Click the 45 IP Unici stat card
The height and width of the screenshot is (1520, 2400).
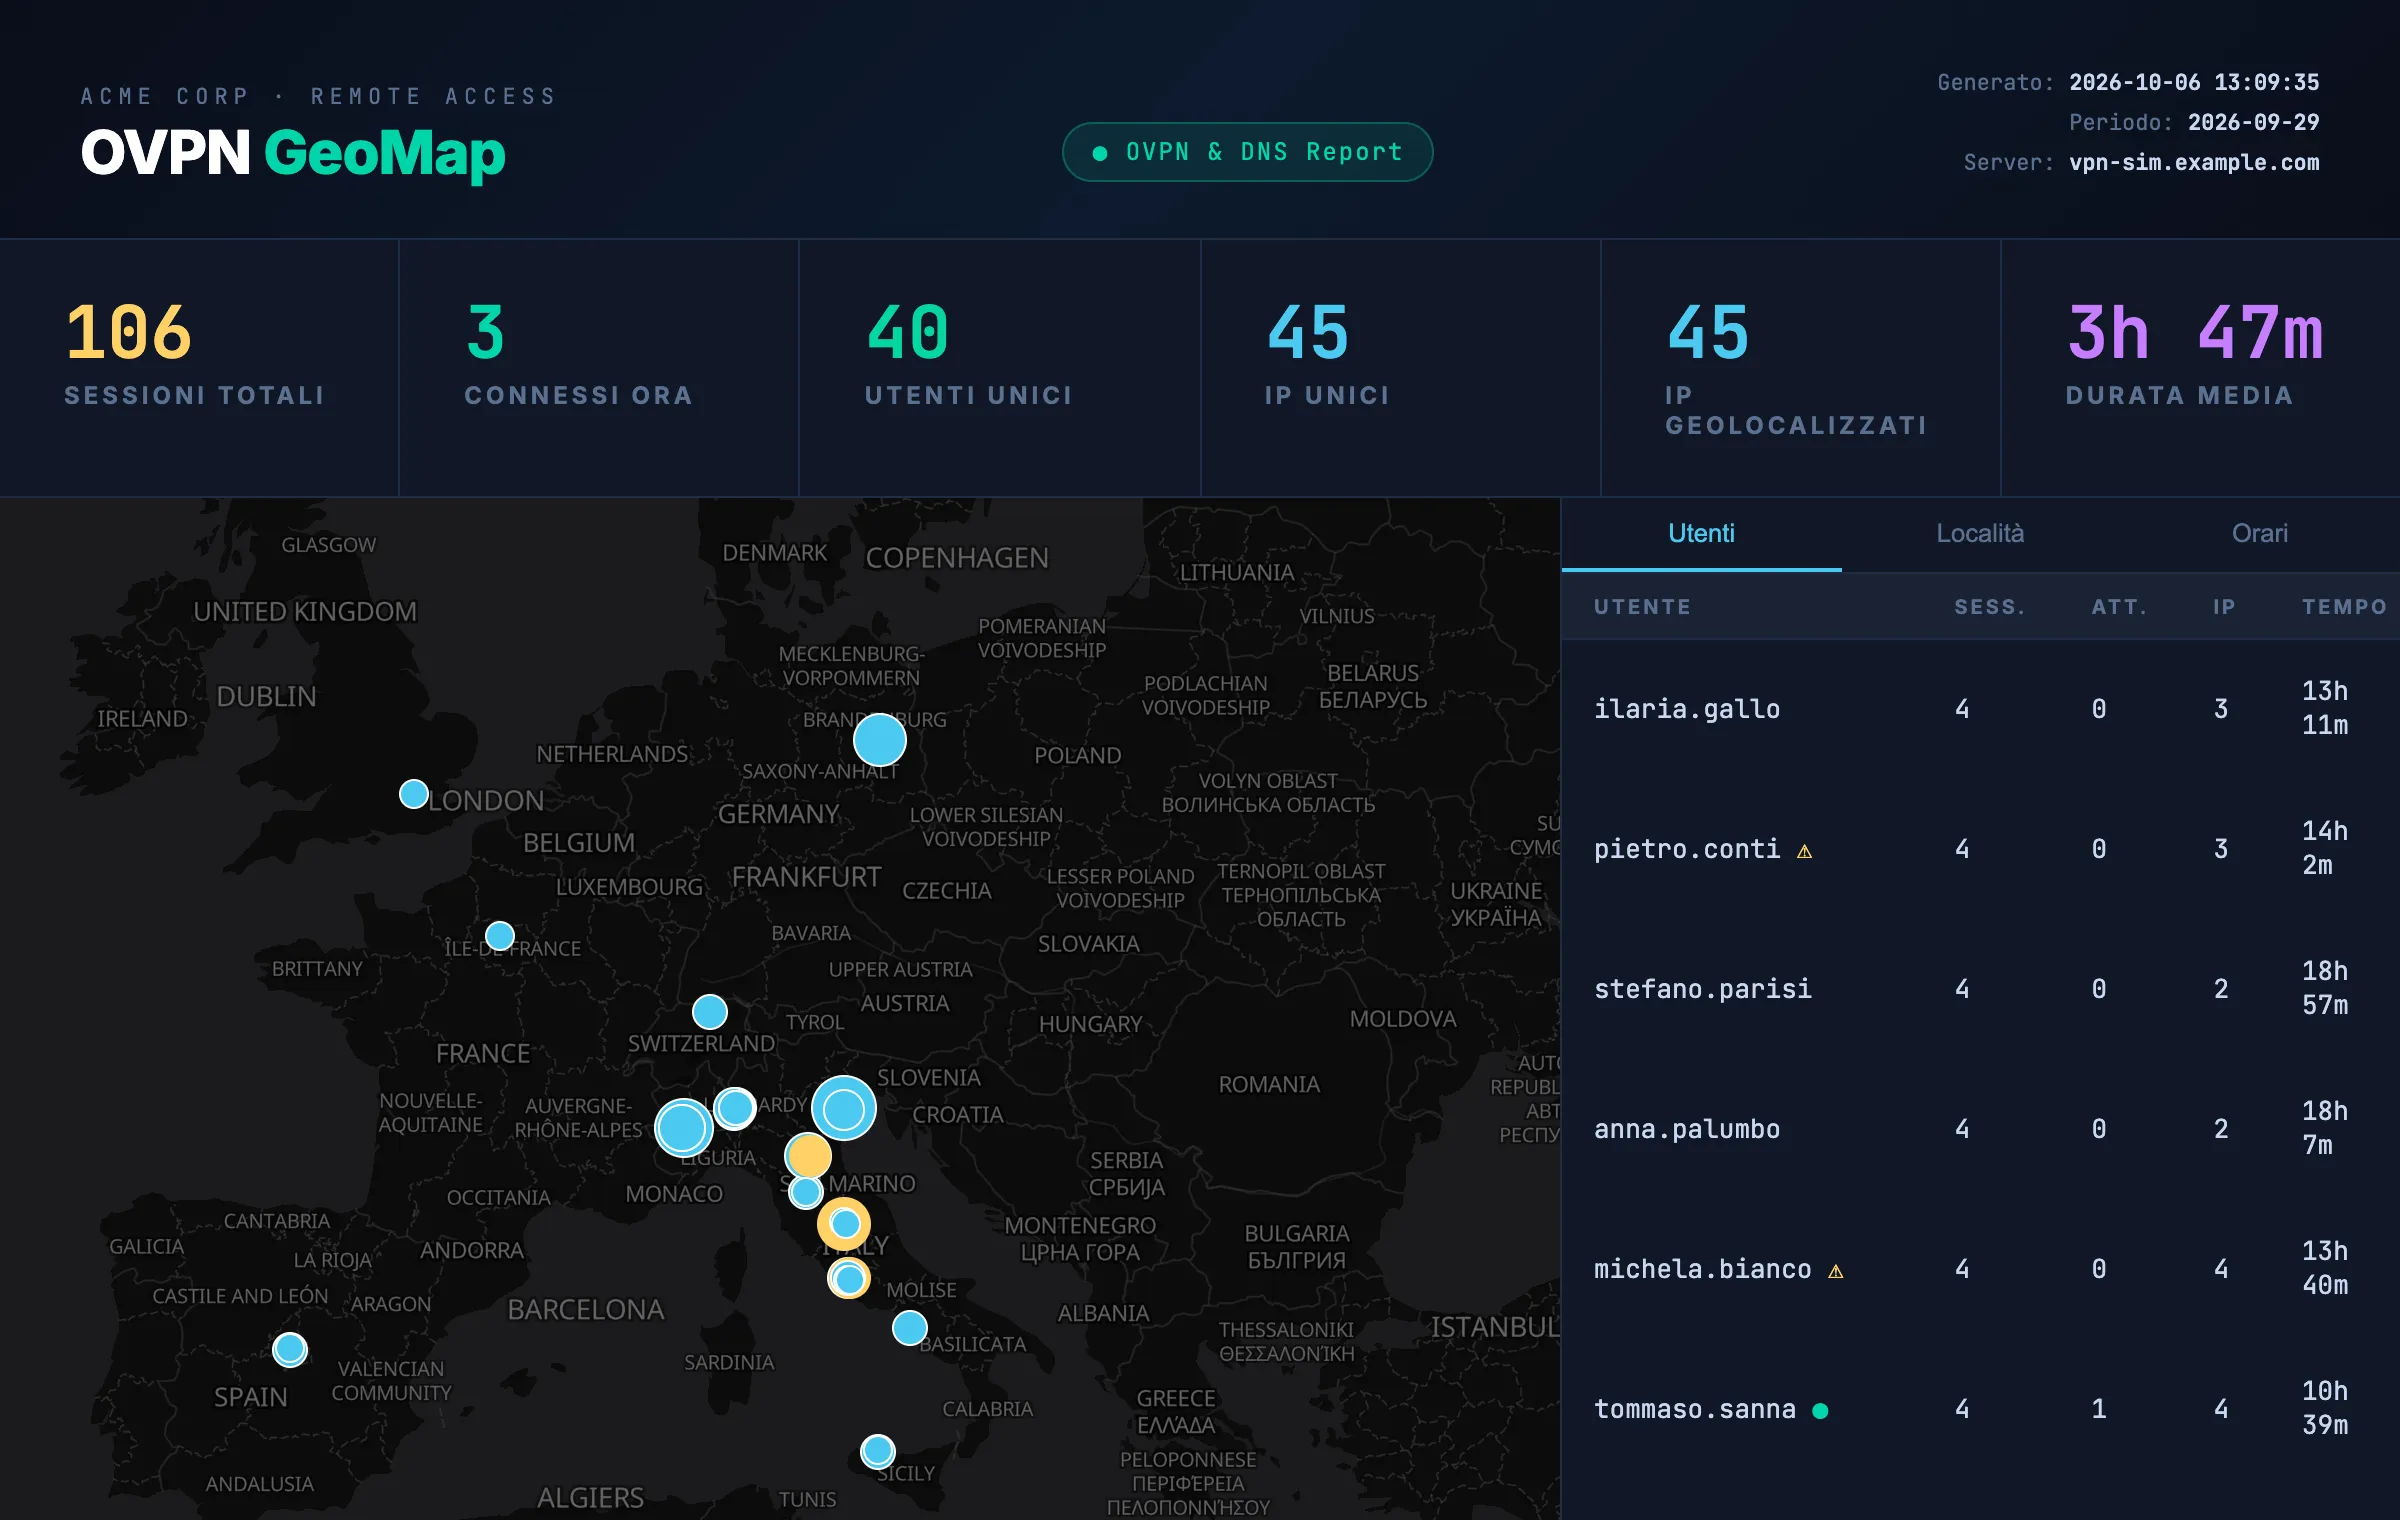click(x=1401, y=368)
